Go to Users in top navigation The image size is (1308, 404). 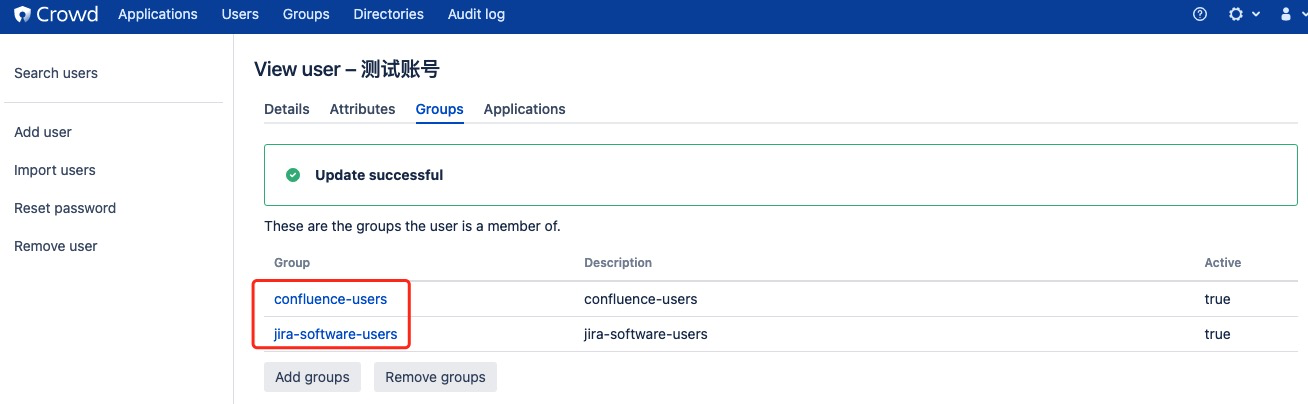pyautogui.click(x=240, y=14)
